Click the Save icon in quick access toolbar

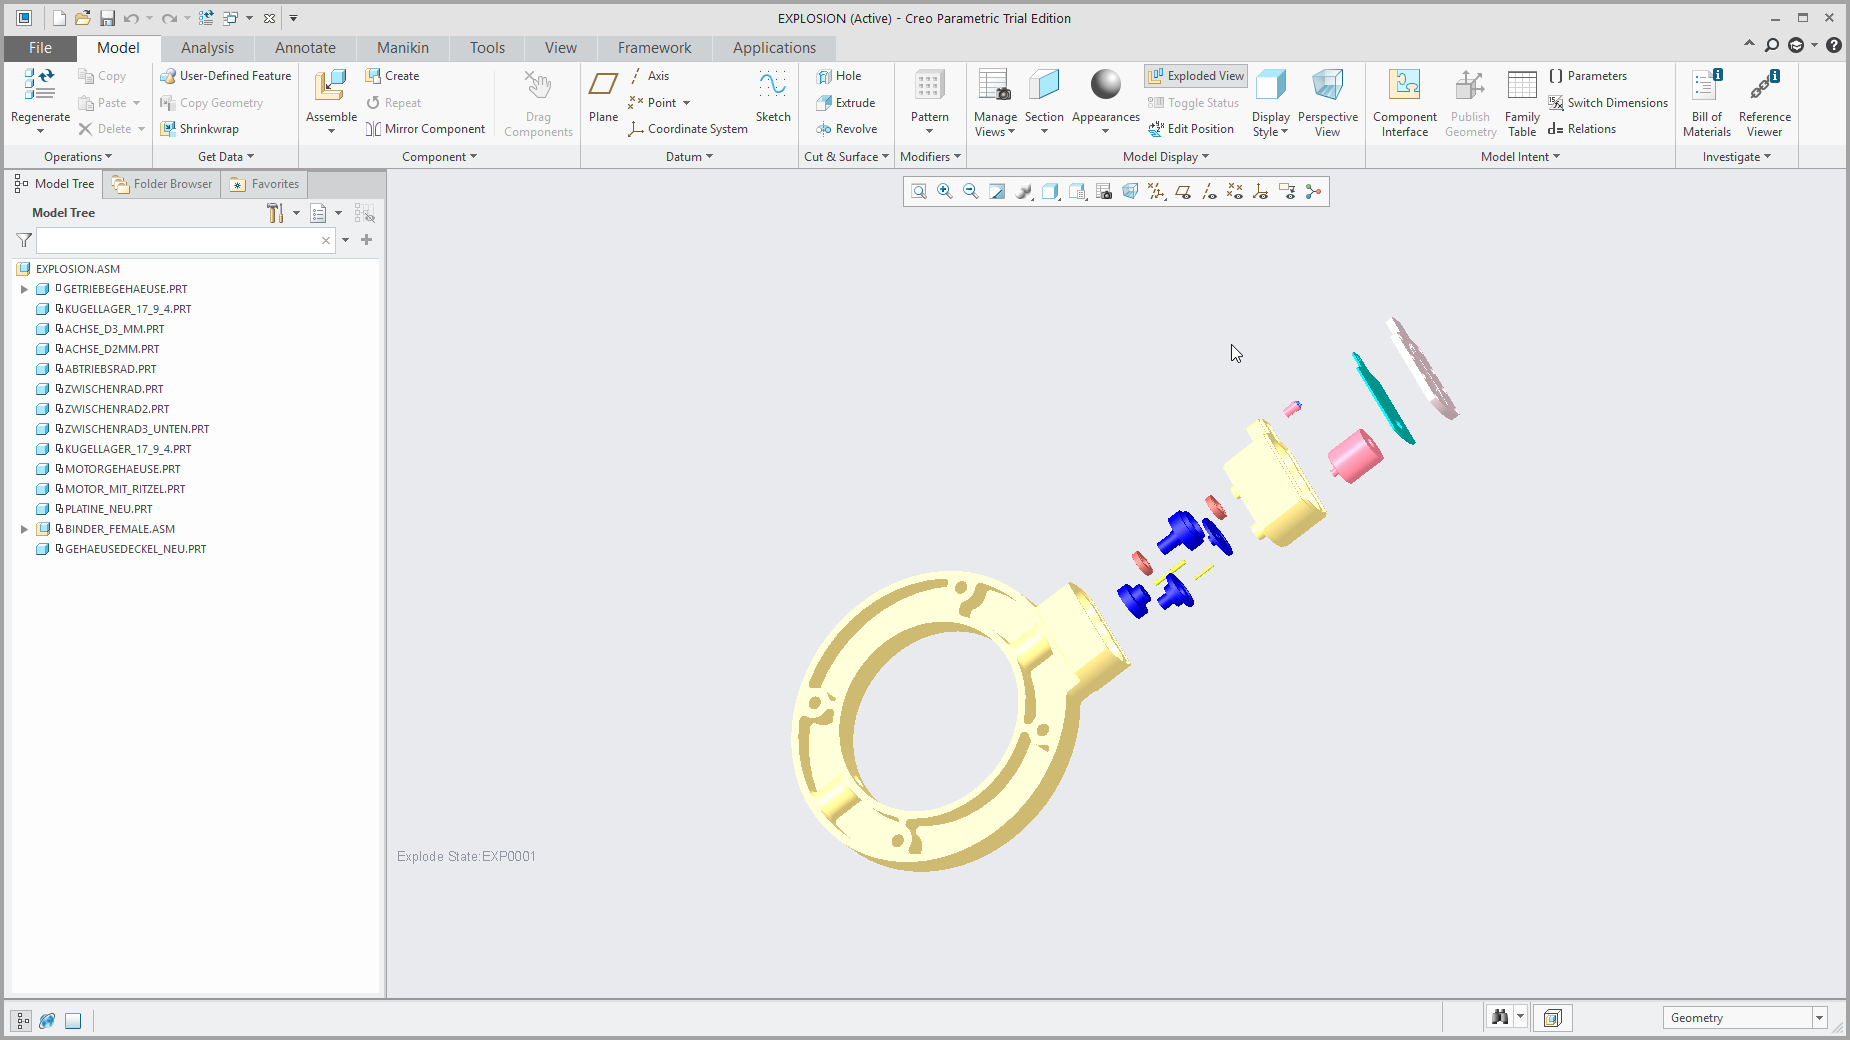coord(107,18)
